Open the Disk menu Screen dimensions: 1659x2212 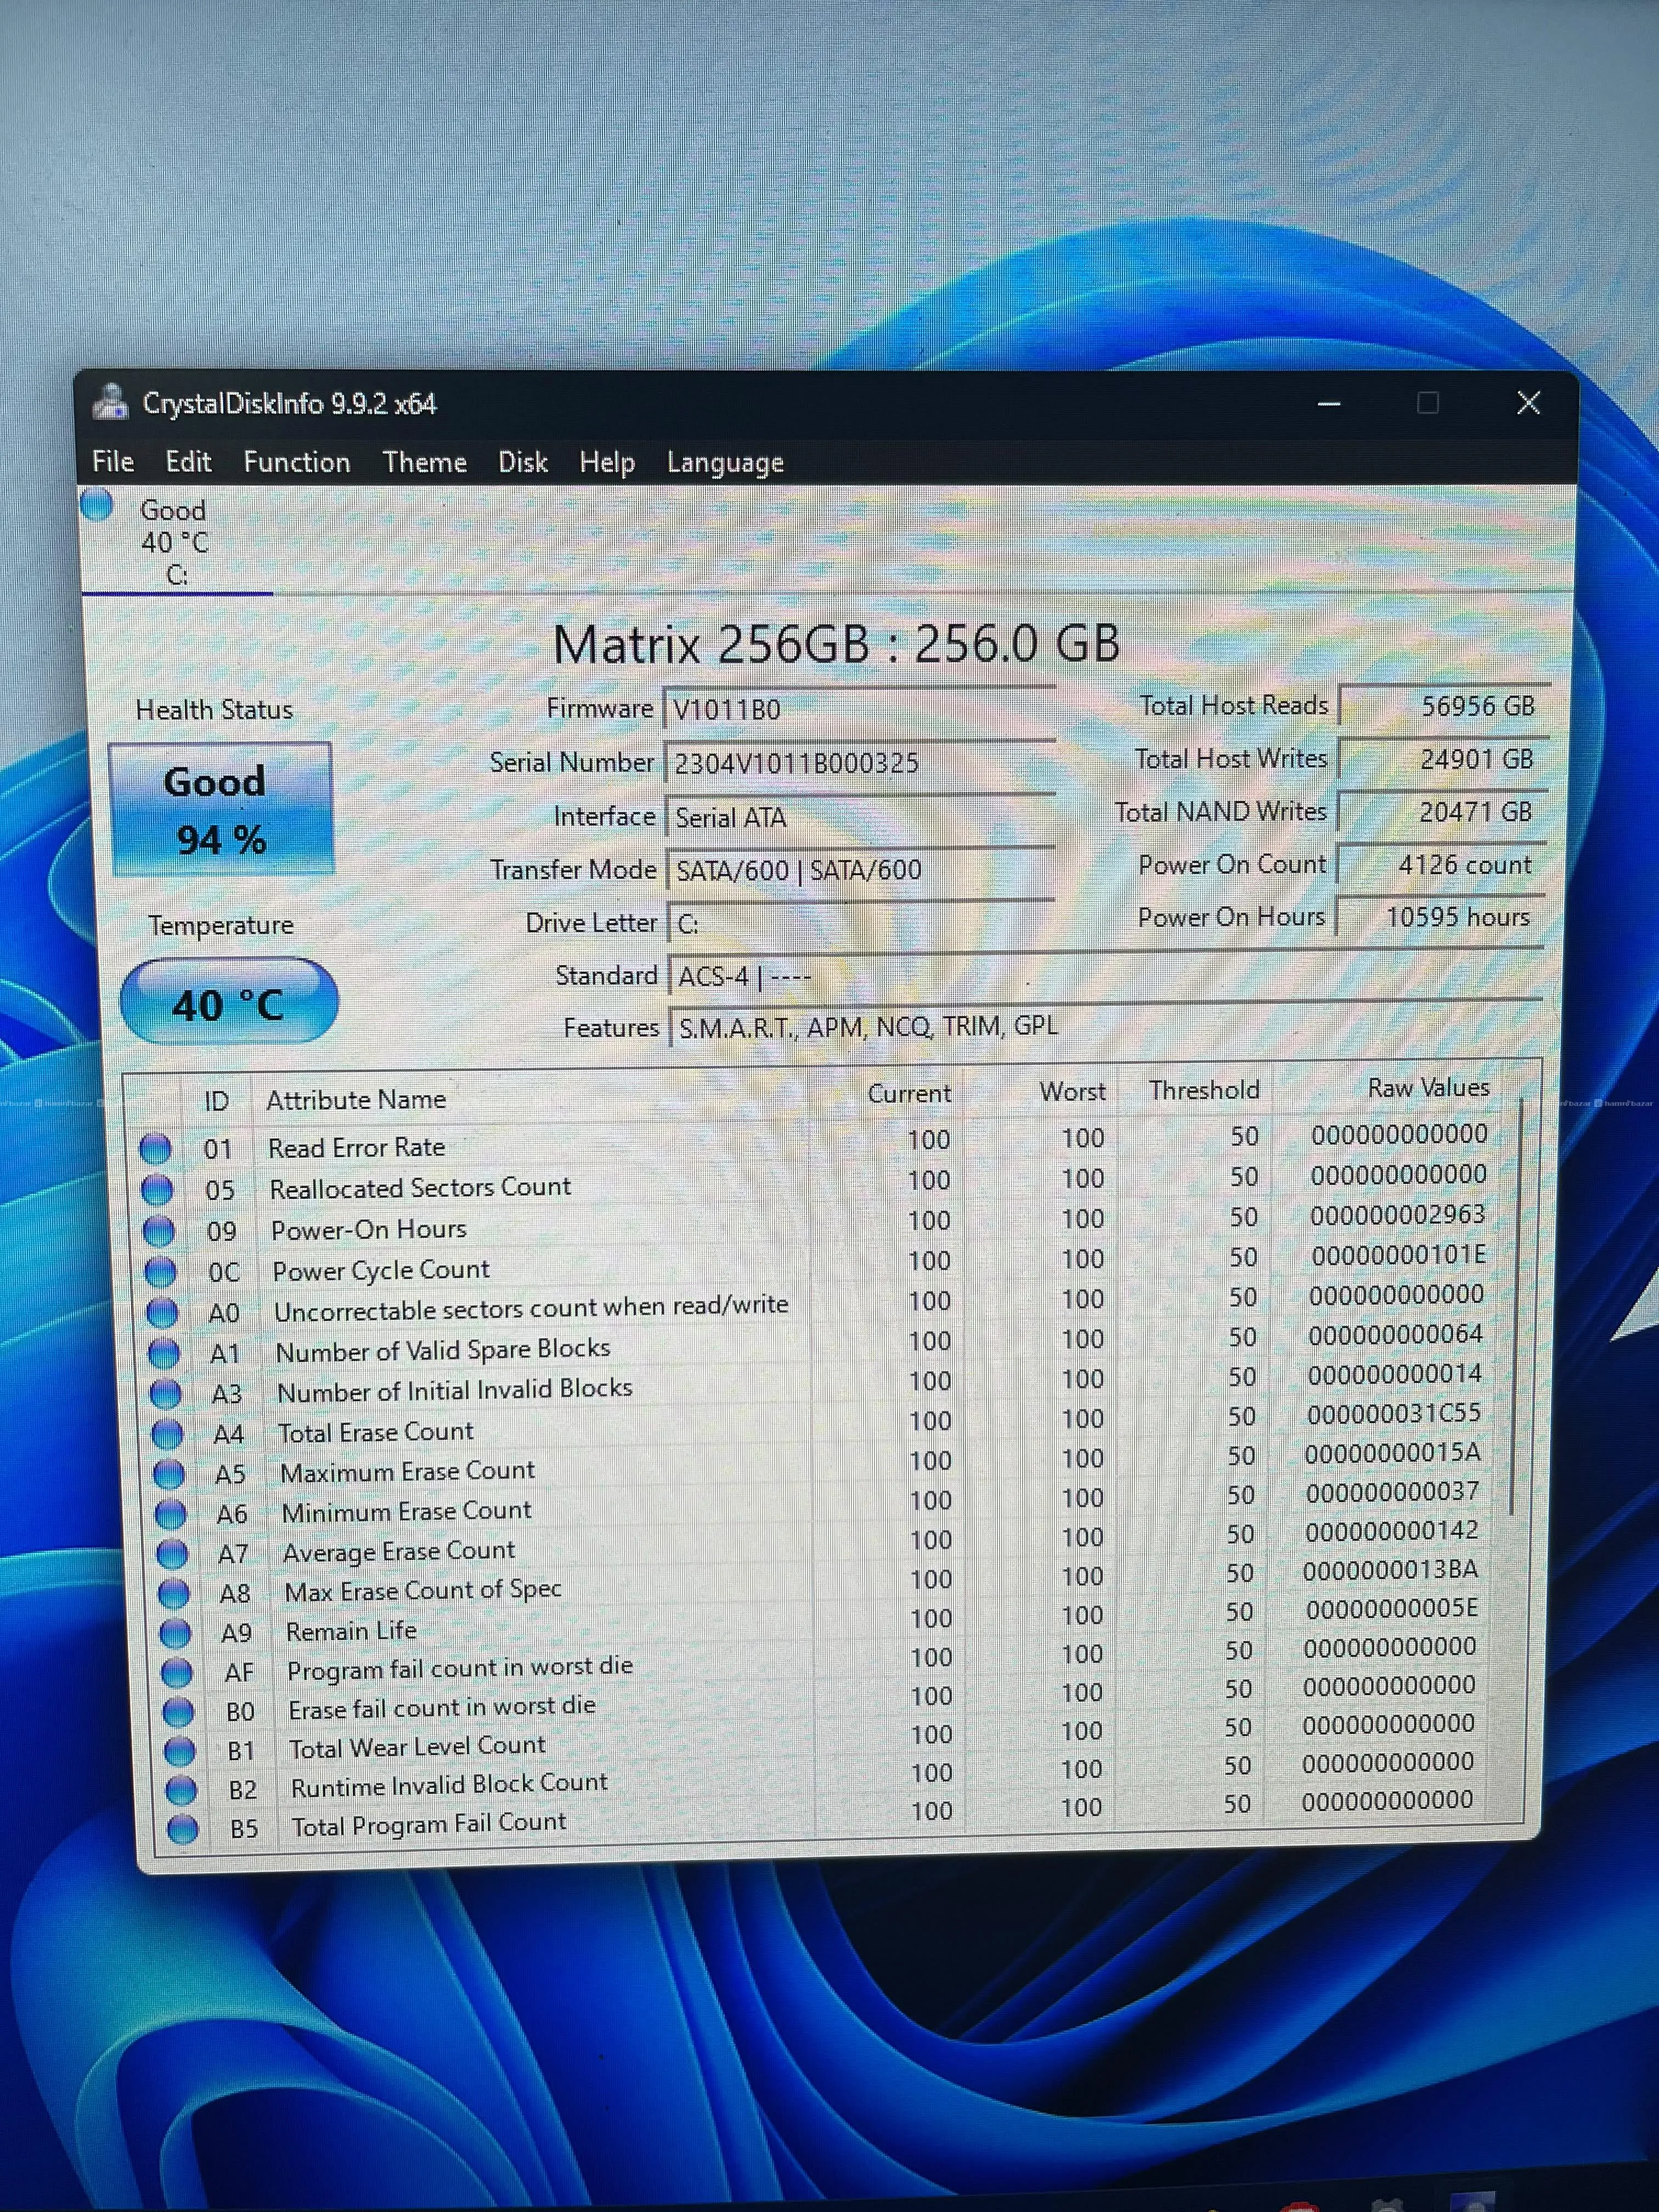[x=523, y=462]
